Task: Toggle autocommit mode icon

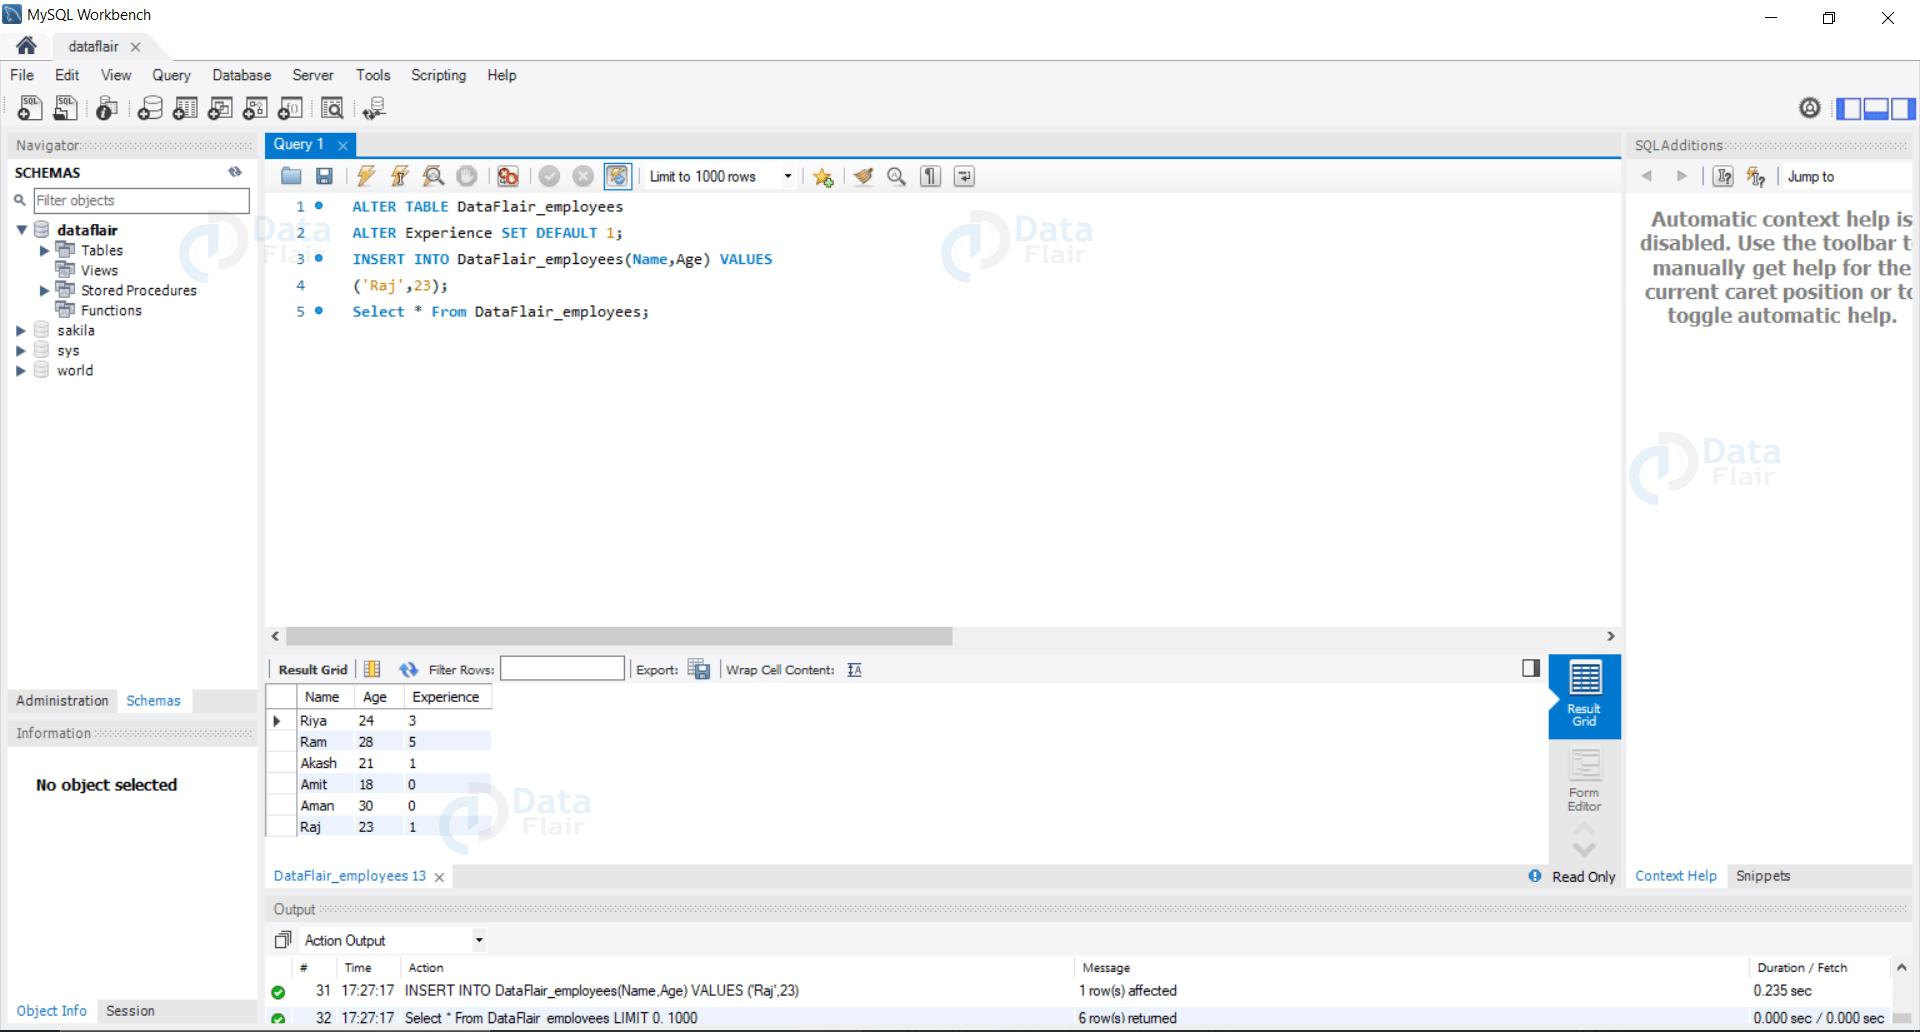Action: pos(617,176)
